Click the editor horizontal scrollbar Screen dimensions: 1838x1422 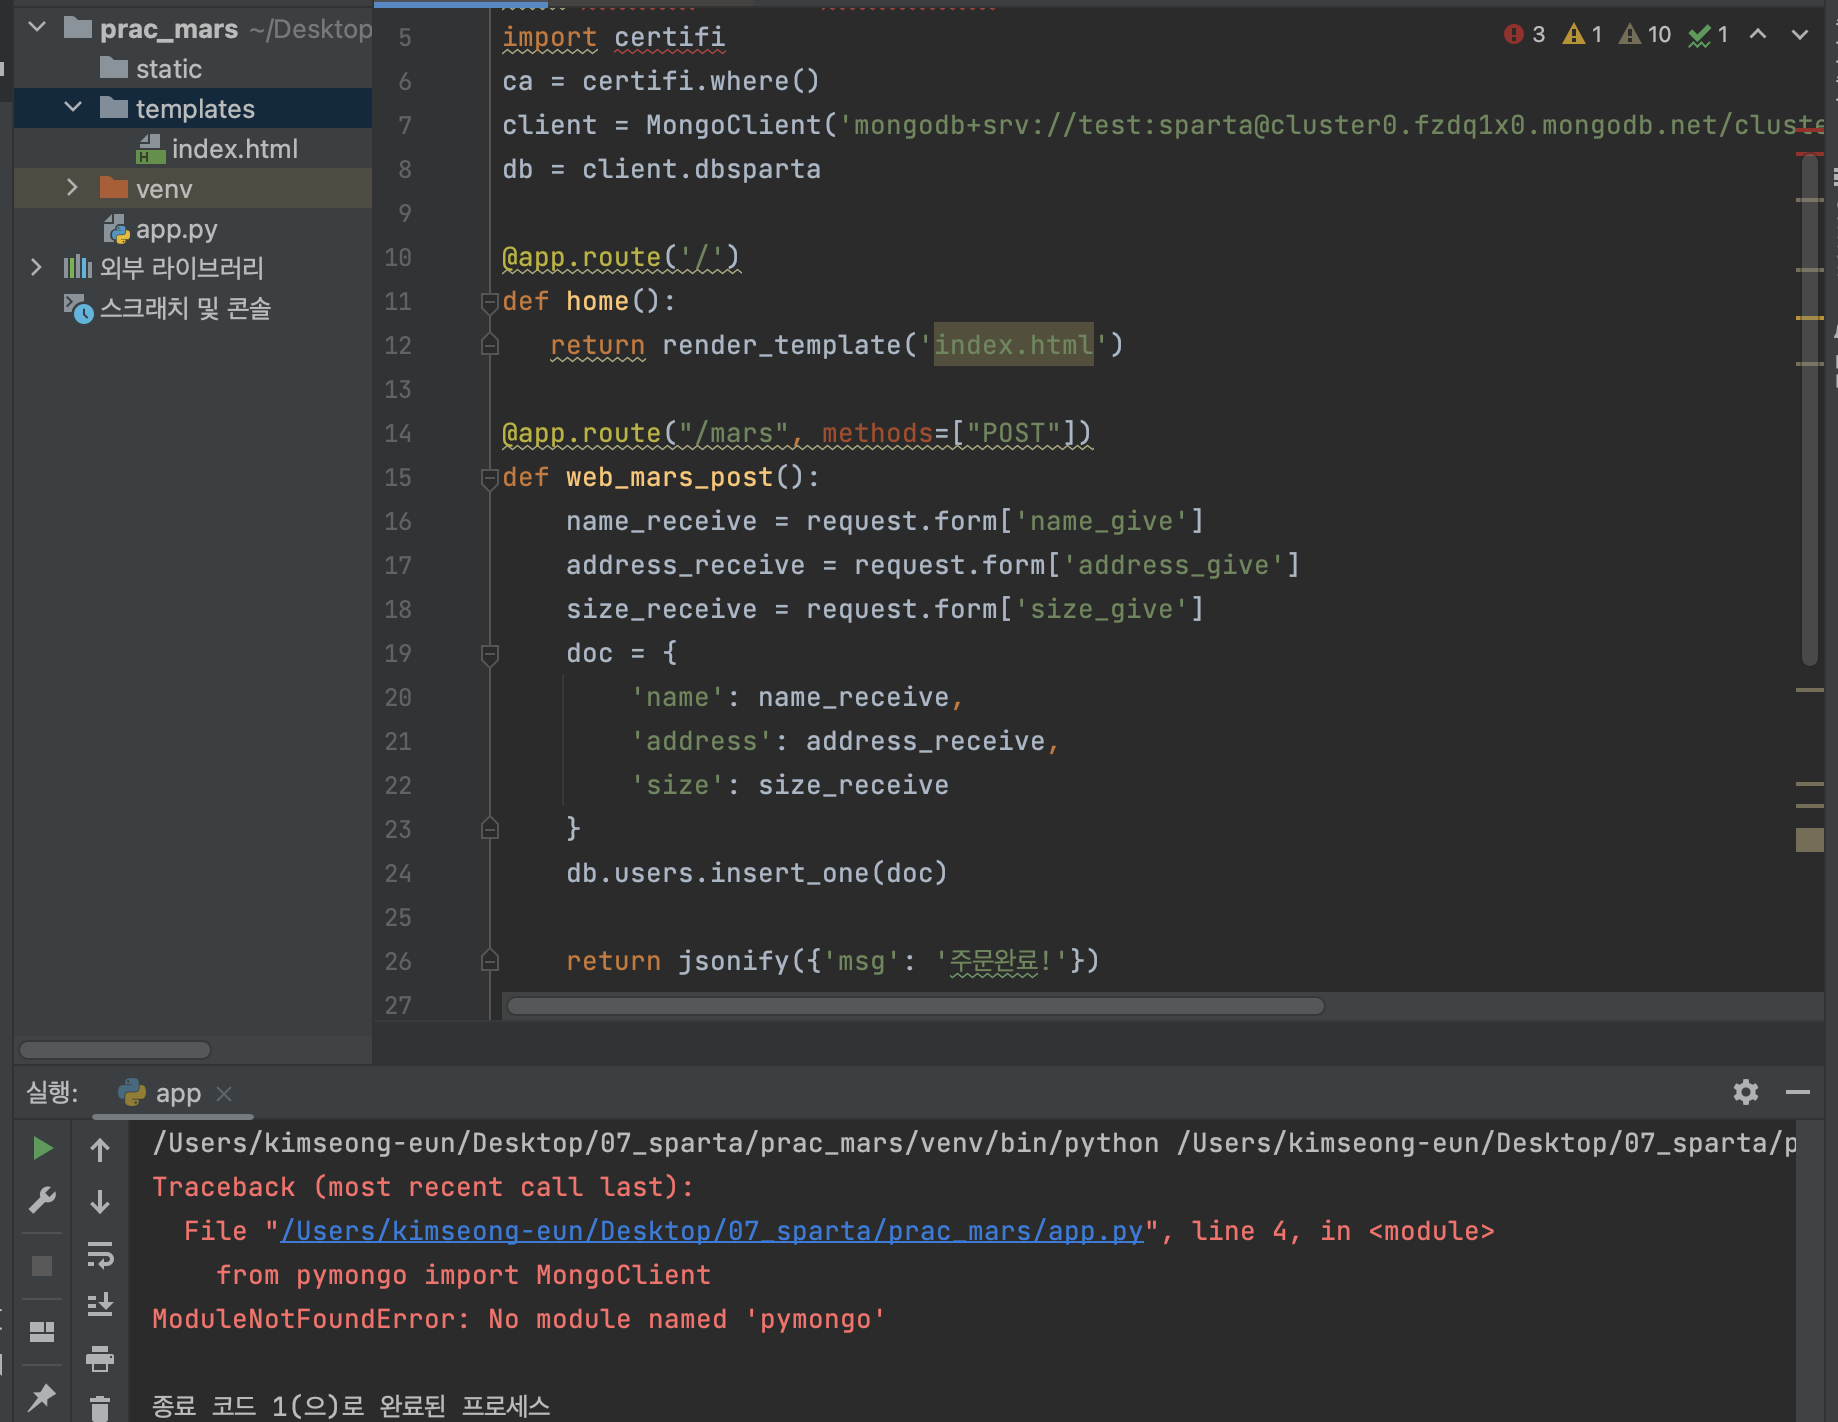pos(915,1006)
